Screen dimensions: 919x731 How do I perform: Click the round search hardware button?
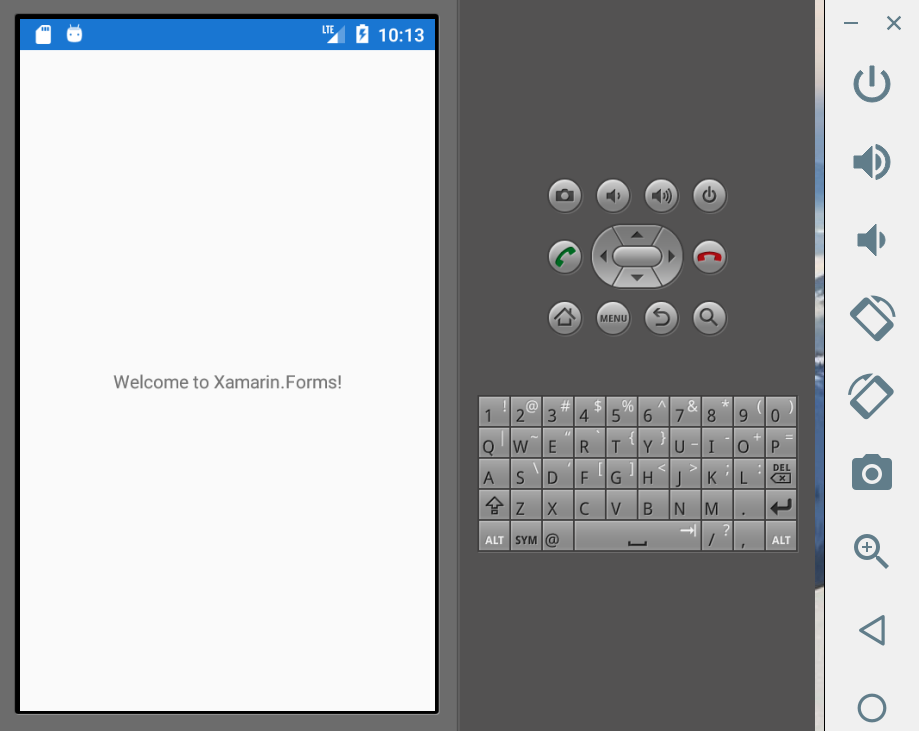(709, 318)
